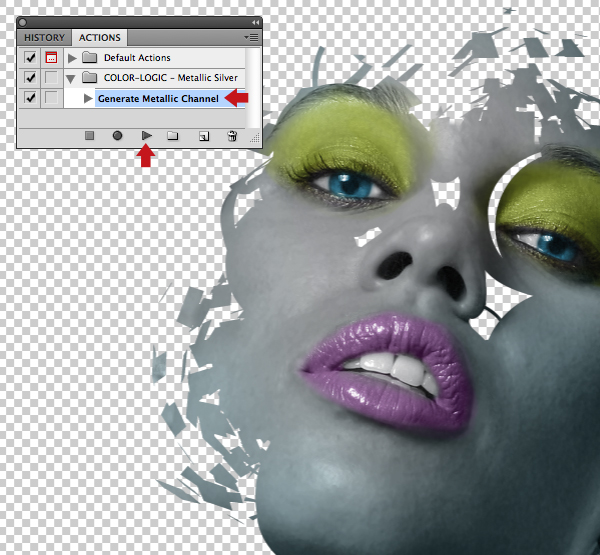
Task: Toggle dialog icon for Default Actions
Action: click(x=51, y=57)
